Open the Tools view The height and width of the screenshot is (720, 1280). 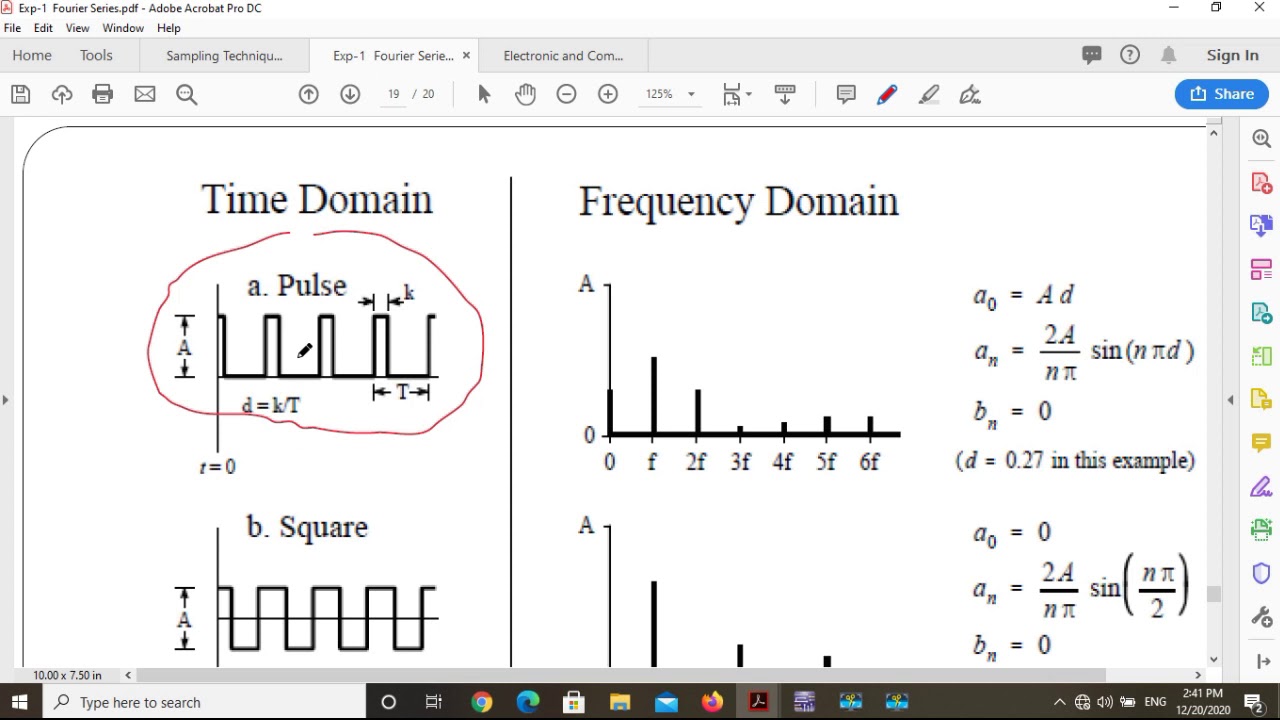(96, 55)
